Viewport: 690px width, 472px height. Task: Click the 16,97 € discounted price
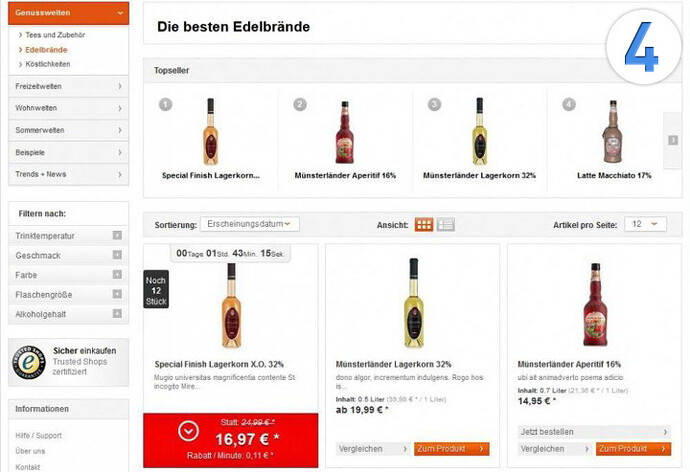click(x=247, y=439)
